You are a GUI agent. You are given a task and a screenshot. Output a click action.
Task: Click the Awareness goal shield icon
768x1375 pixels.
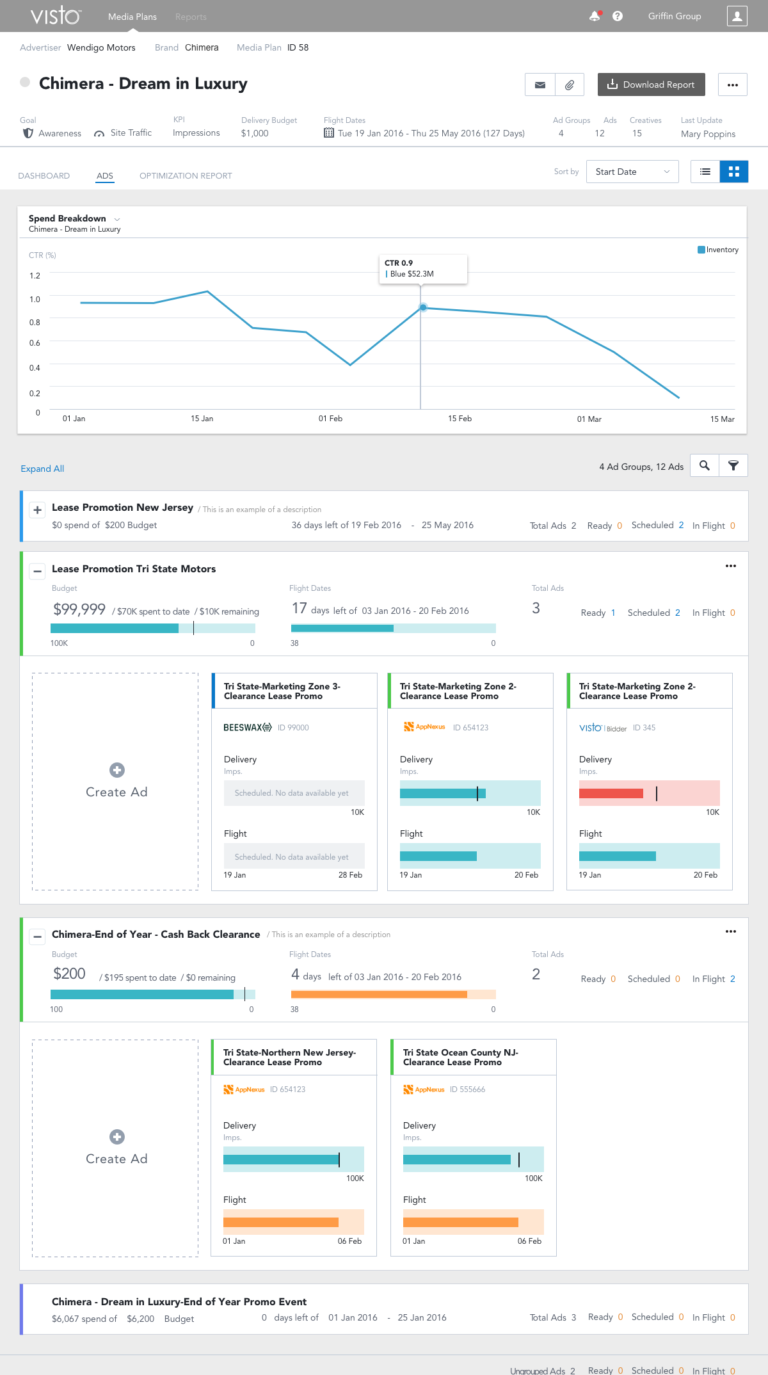27,133
